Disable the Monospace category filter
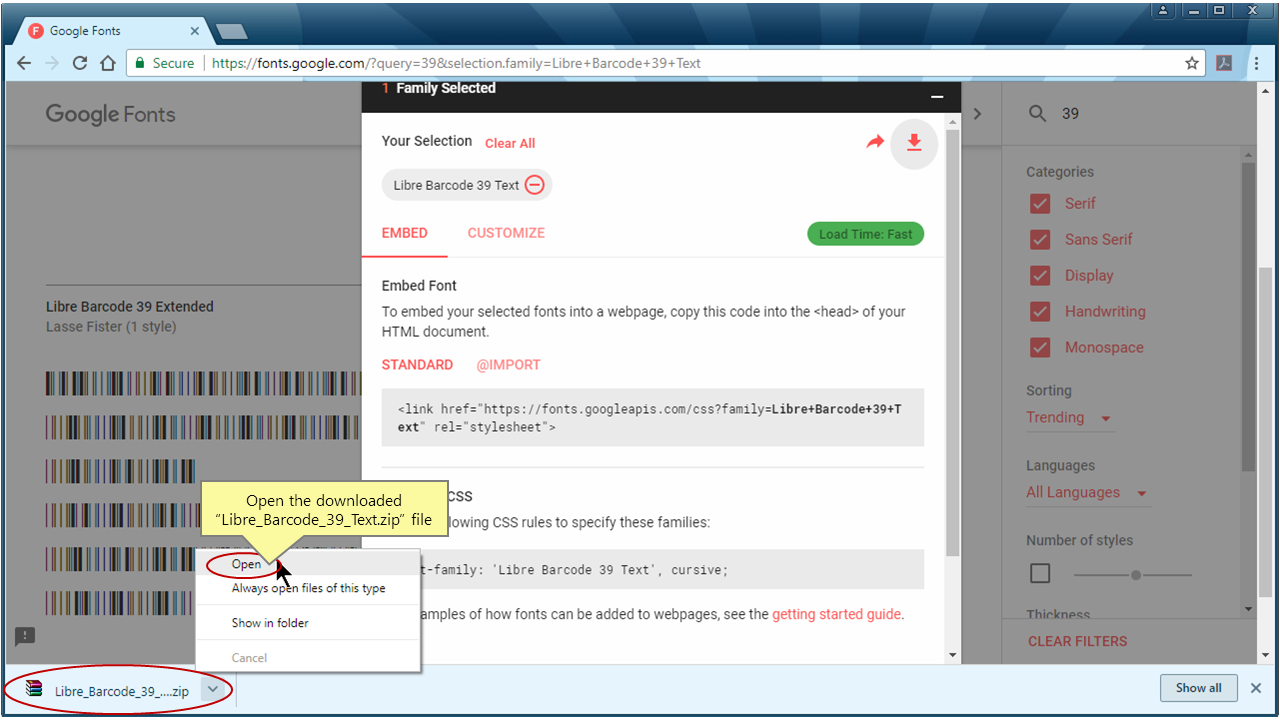Image resolution: width=1280 pixels, height=720 pixels. [x=1040, y=347]
